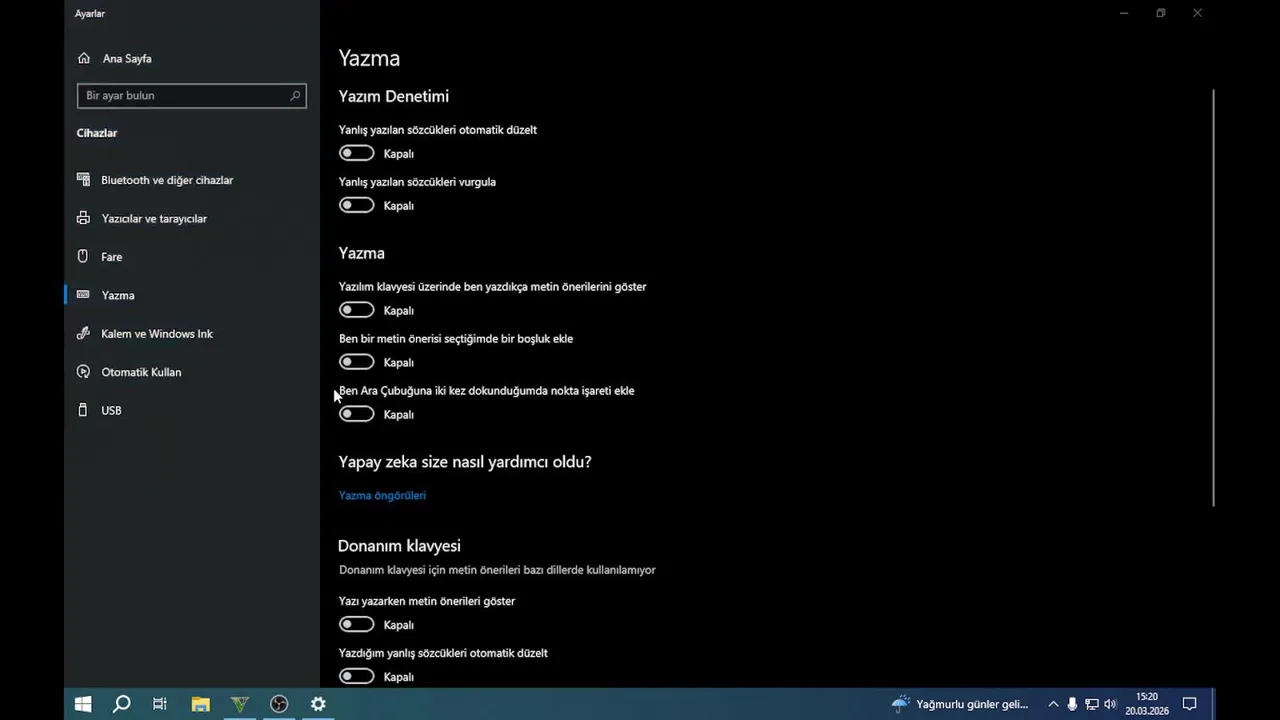Open OBS Studio from the taskbar
Viewport: 1280px width, 720px height.
coord(279,704)
